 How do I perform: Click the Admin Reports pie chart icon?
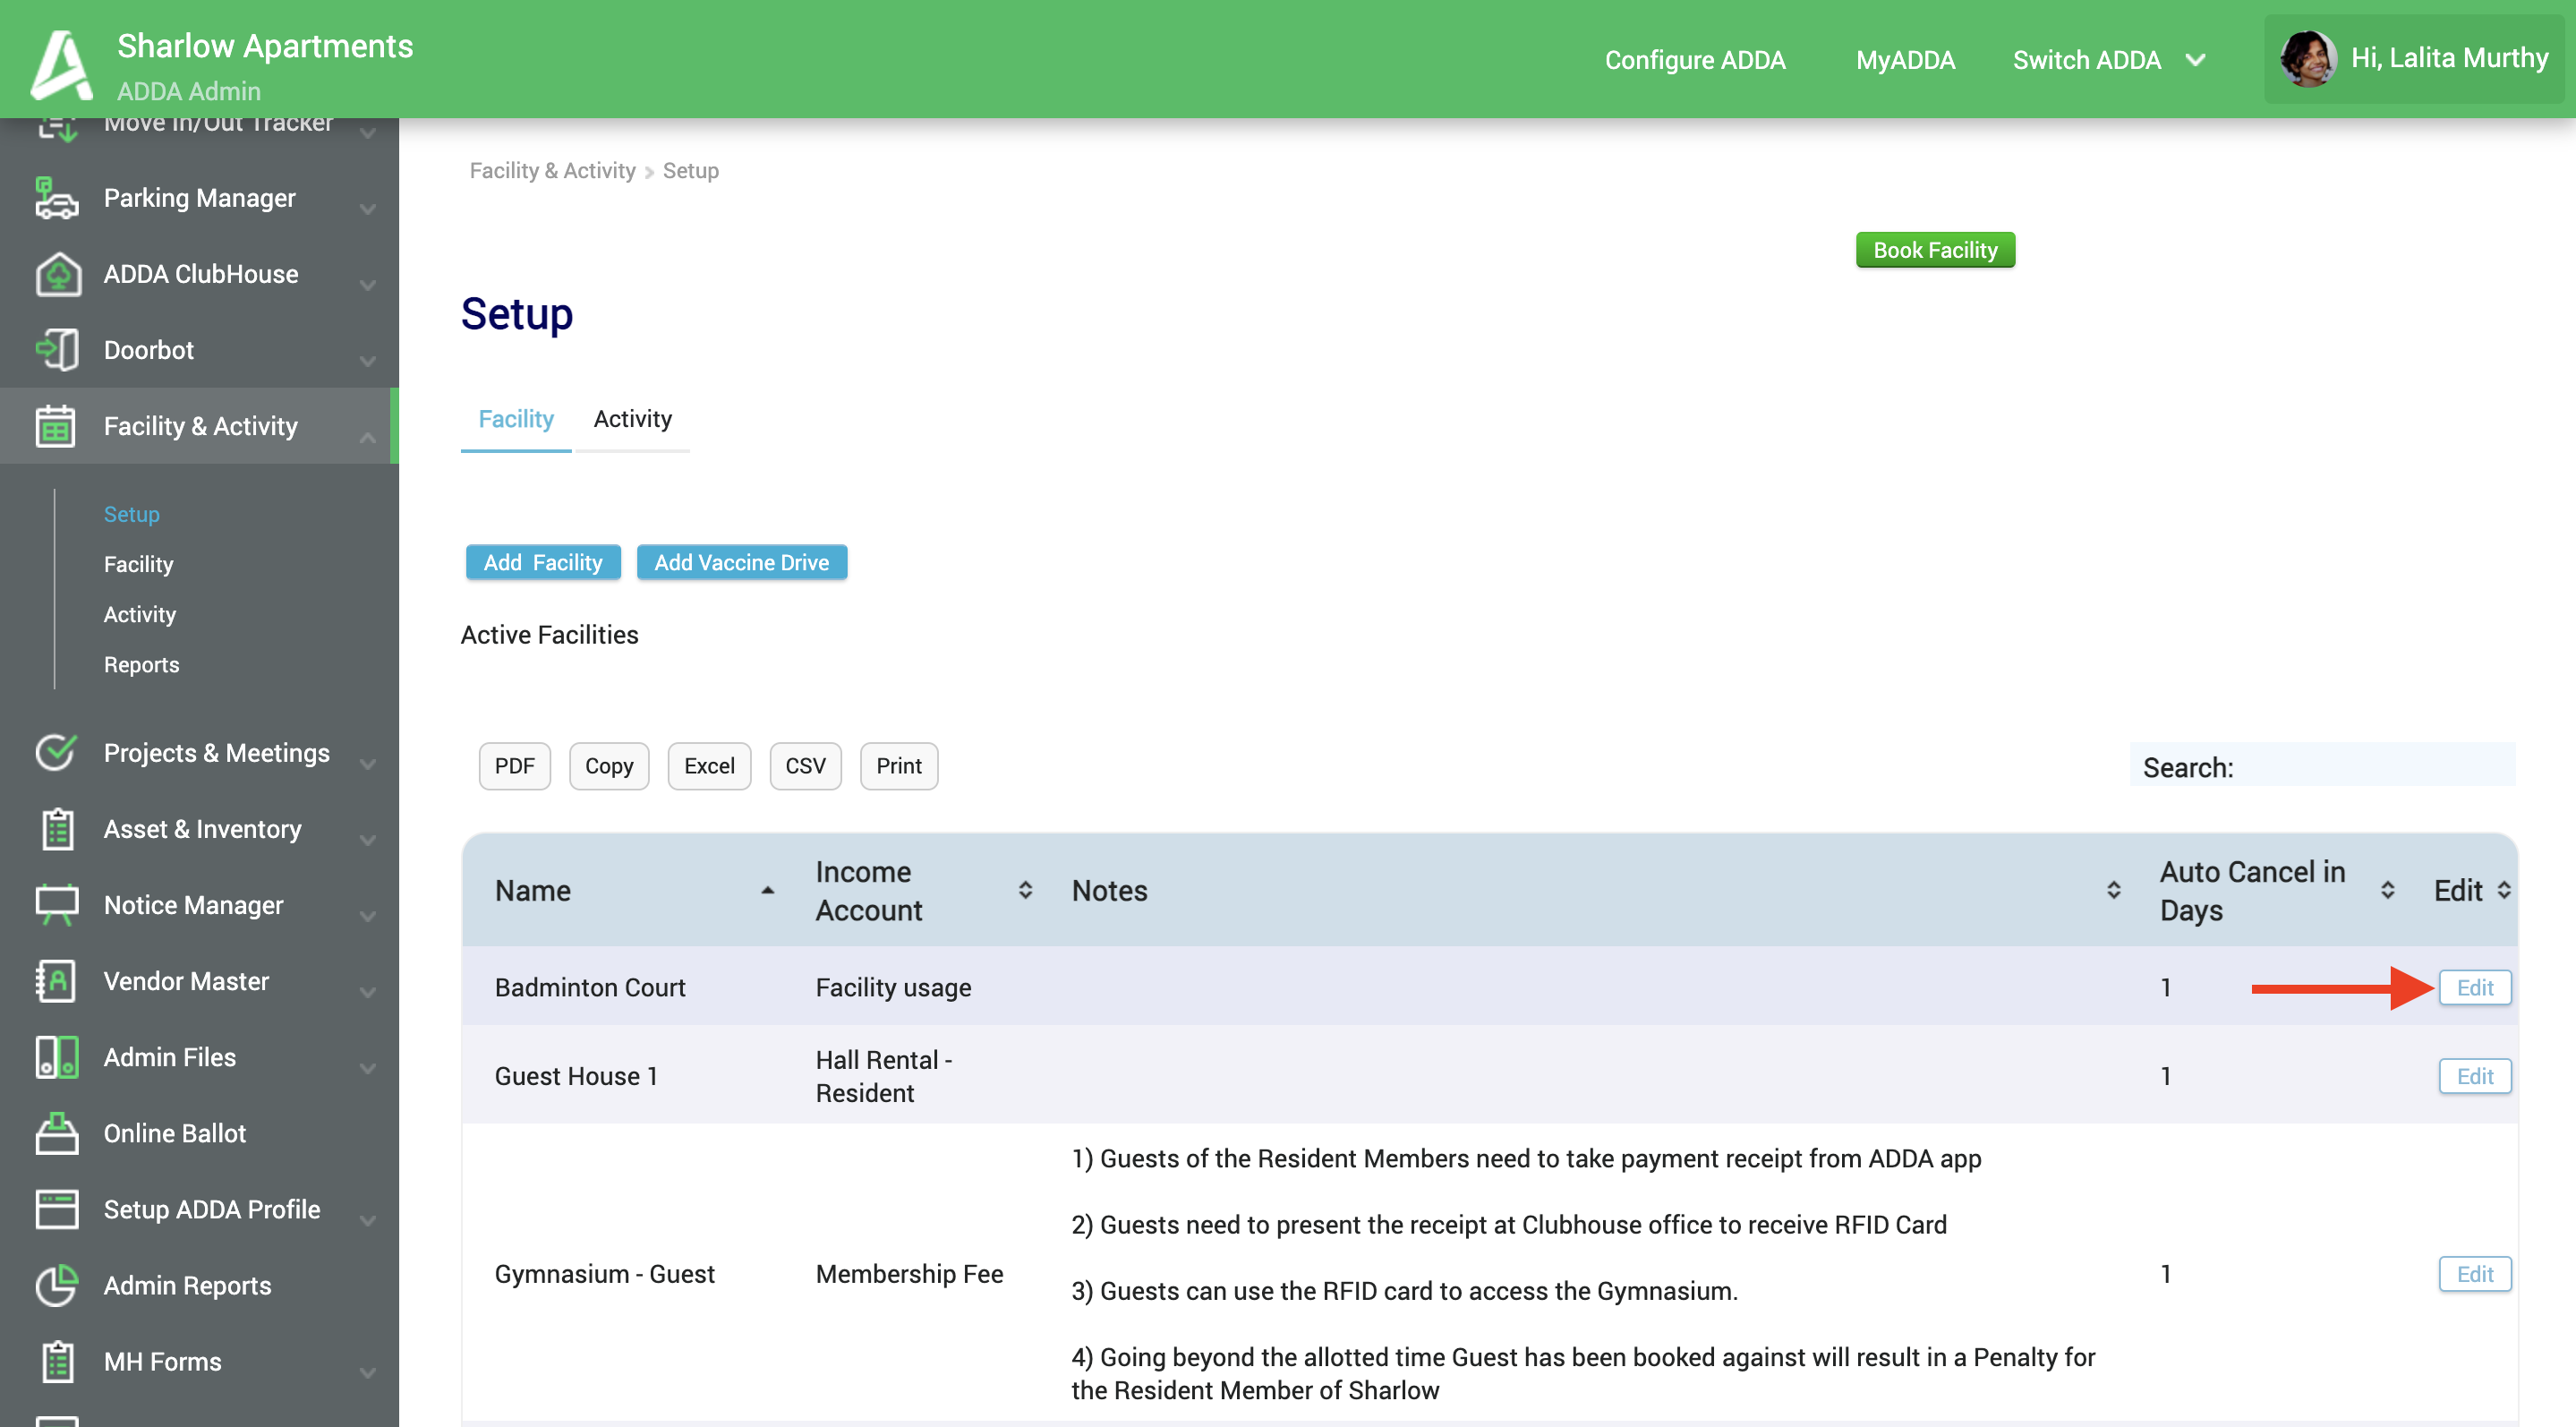tap(57, 1285)
